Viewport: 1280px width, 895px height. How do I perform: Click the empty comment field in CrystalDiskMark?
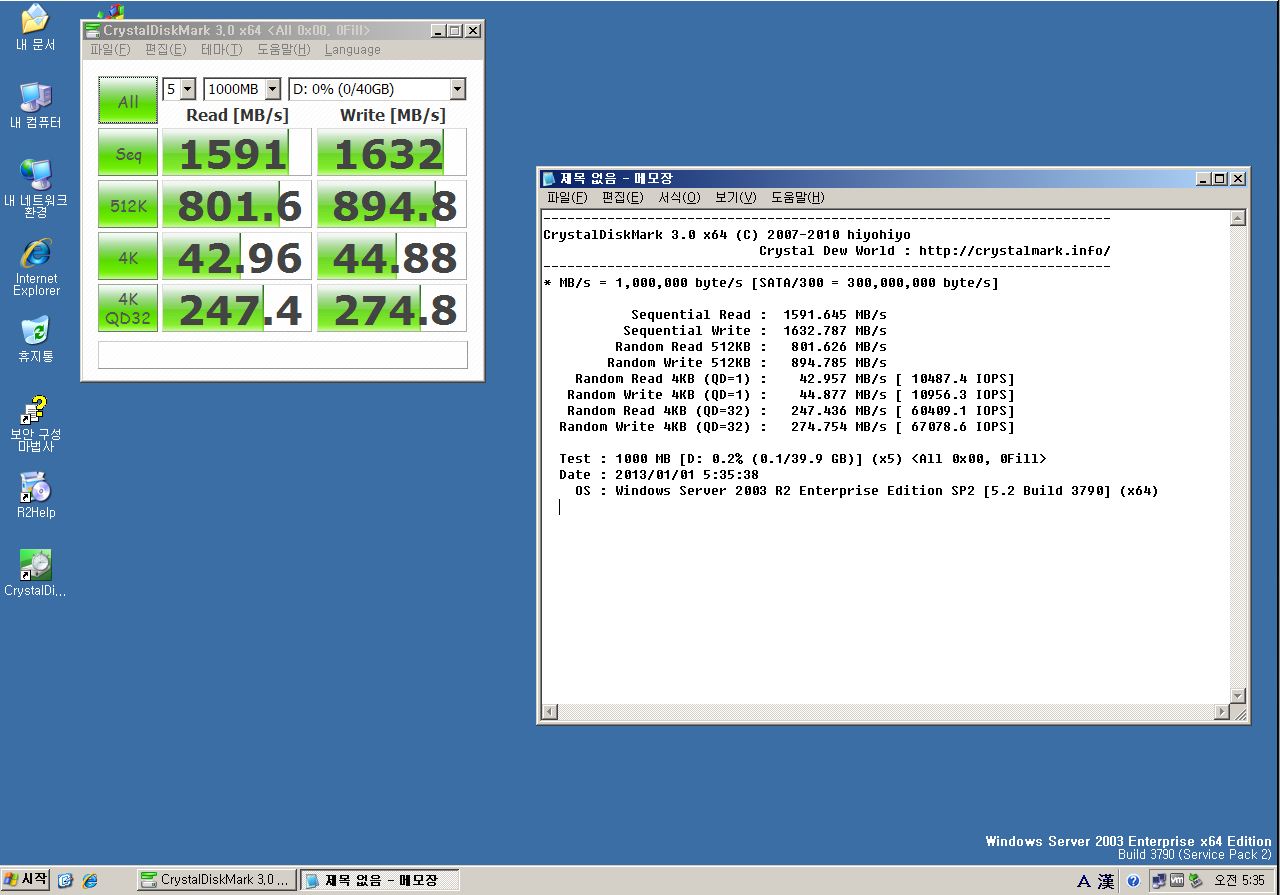(283, 354)
